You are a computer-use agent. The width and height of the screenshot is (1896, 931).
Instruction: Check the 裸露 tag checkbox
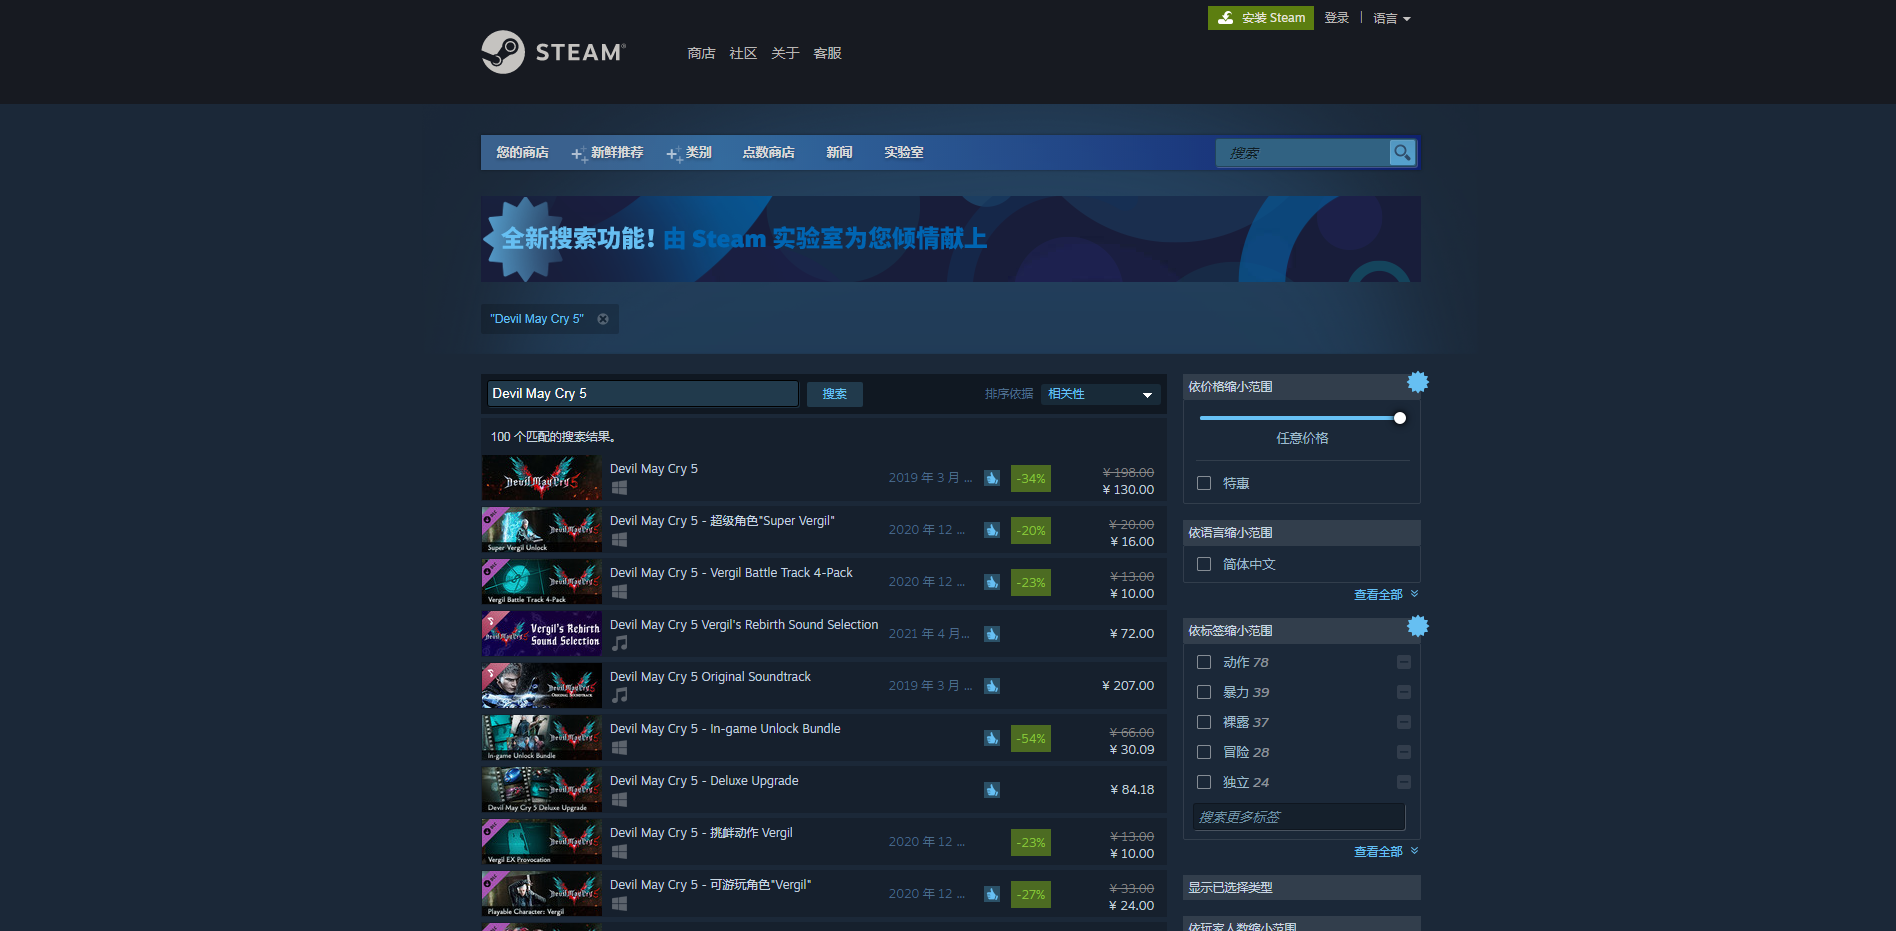point(1204,722)
